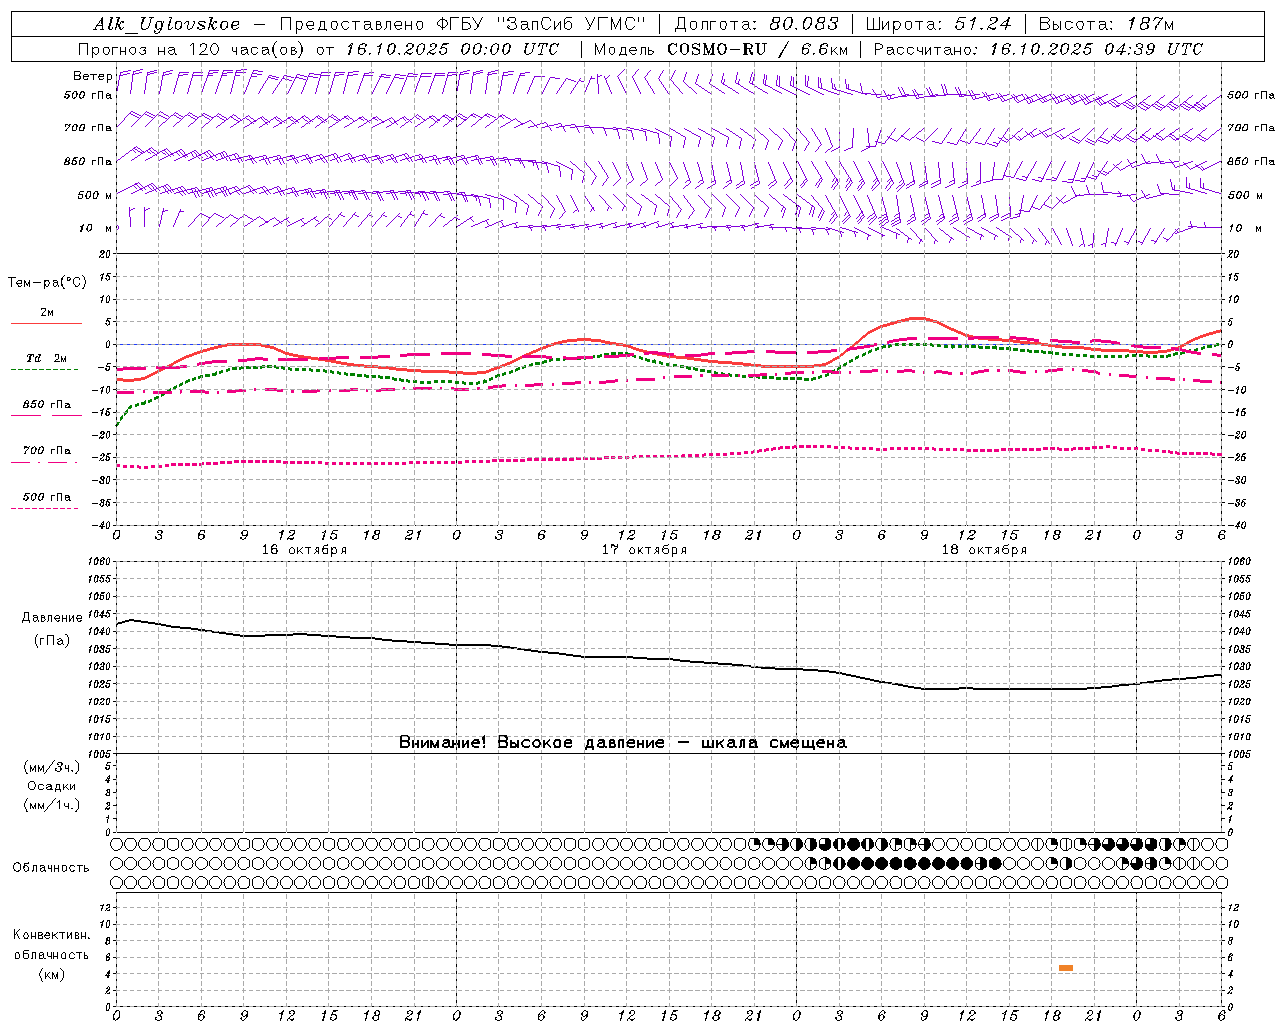Screen dimensions: 1280x1024
Task: Click the 17 октября date label
Action: click(644, 550)
